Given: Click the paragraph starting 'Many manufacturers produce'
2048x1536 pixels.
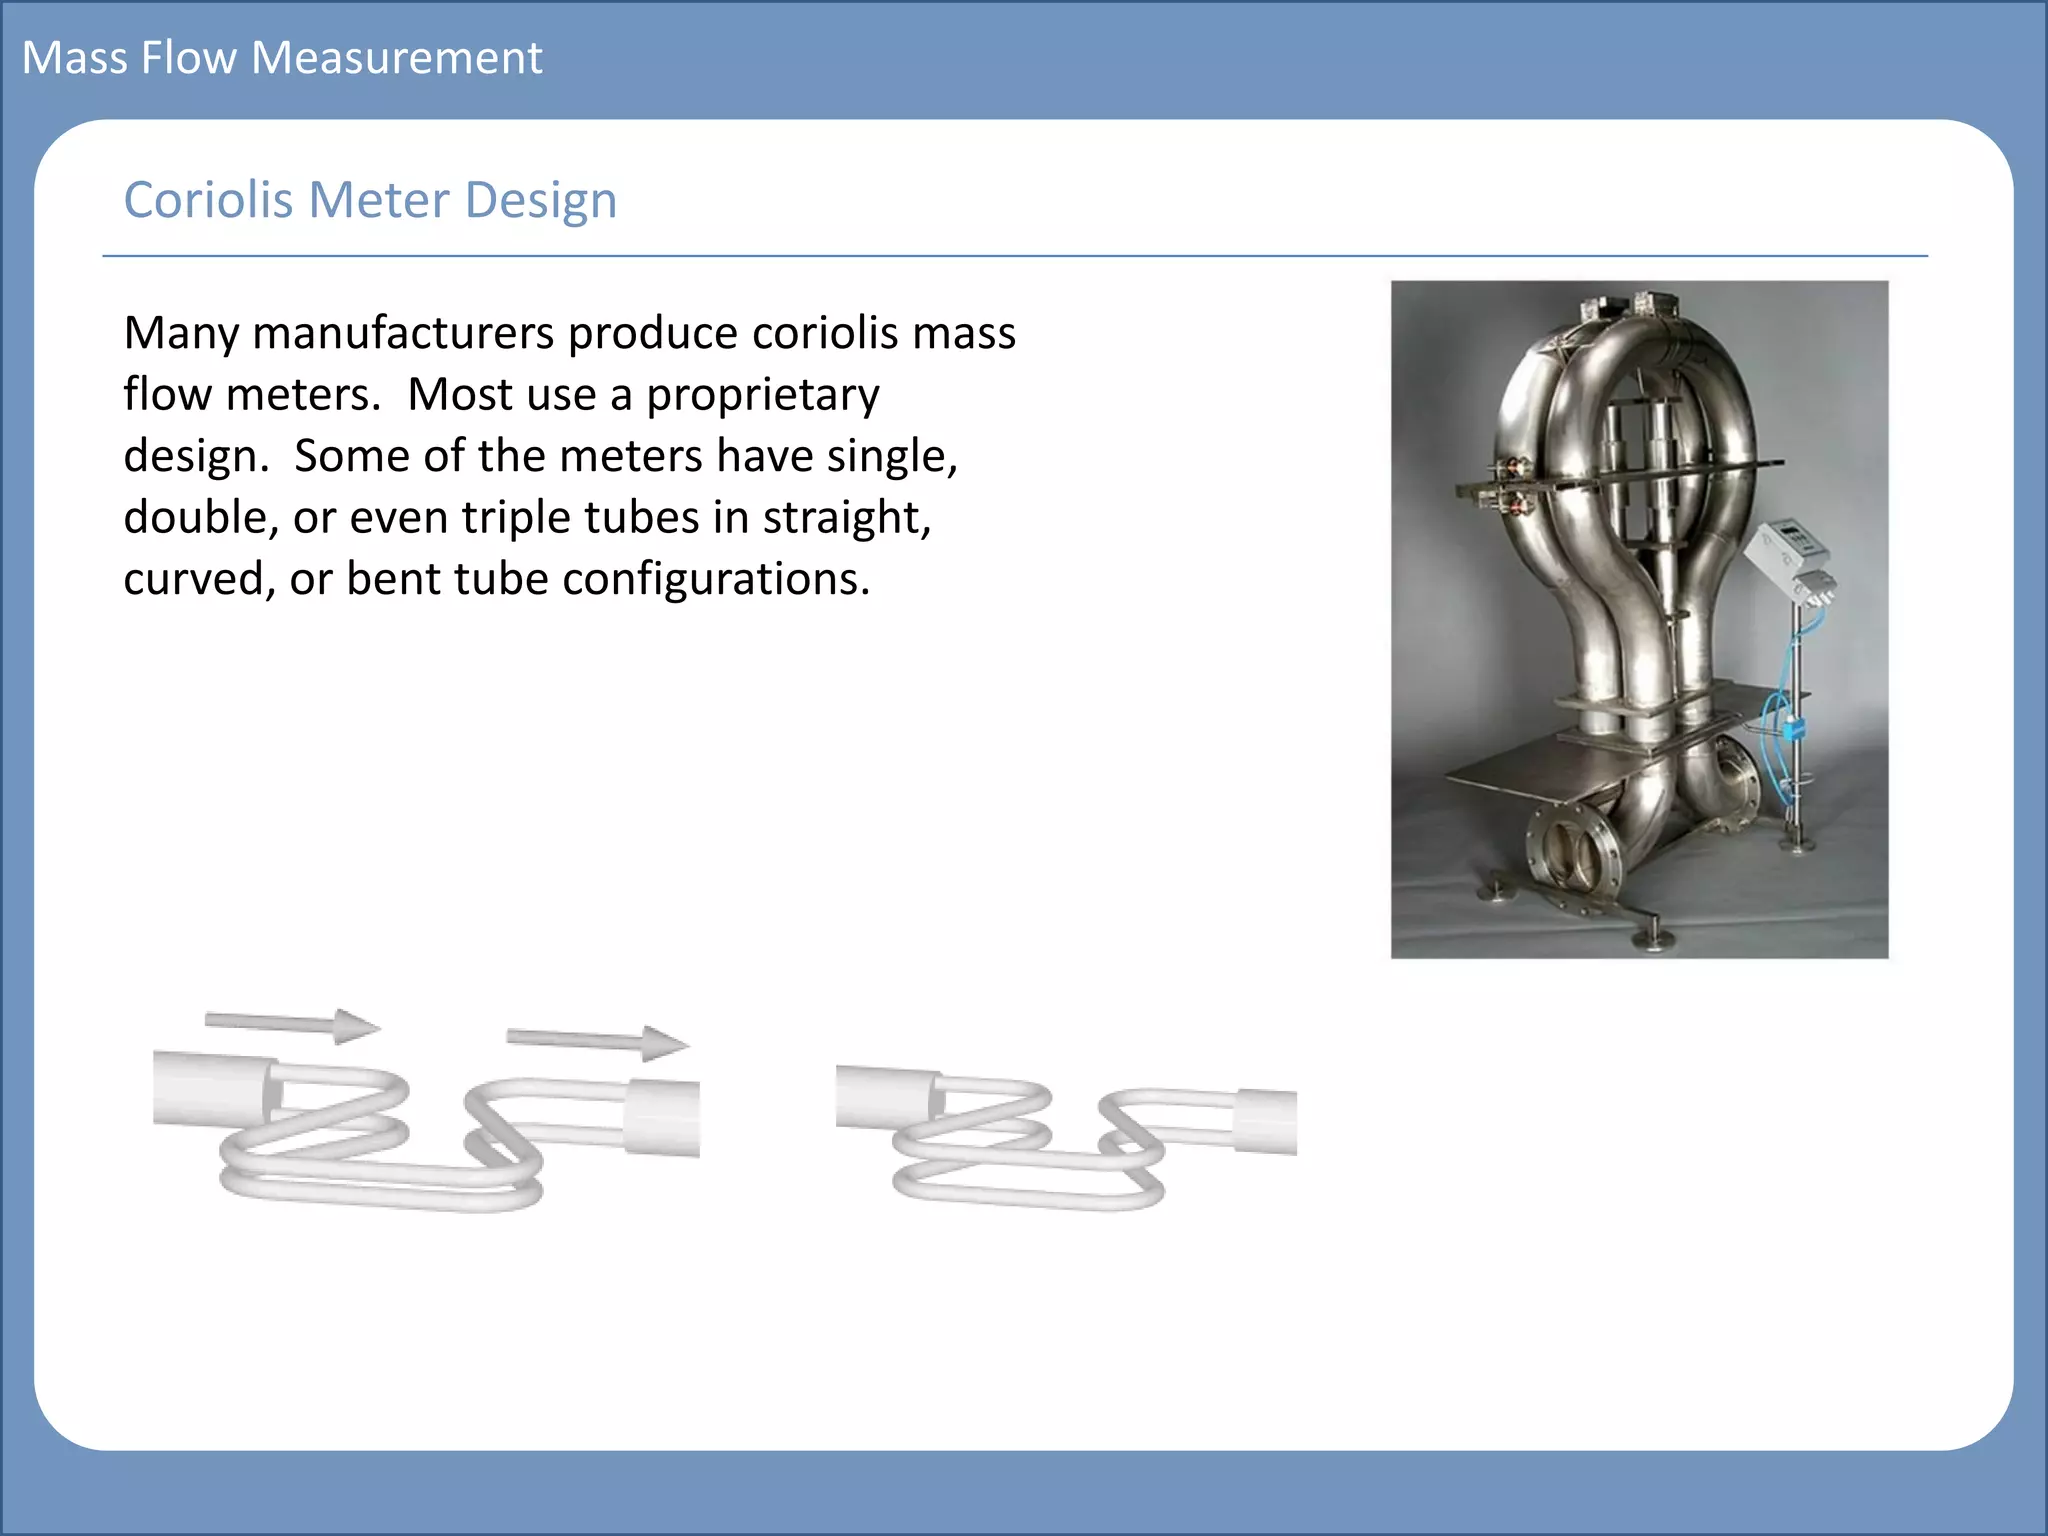Looking at the screenshot, I should pos(569,456).
